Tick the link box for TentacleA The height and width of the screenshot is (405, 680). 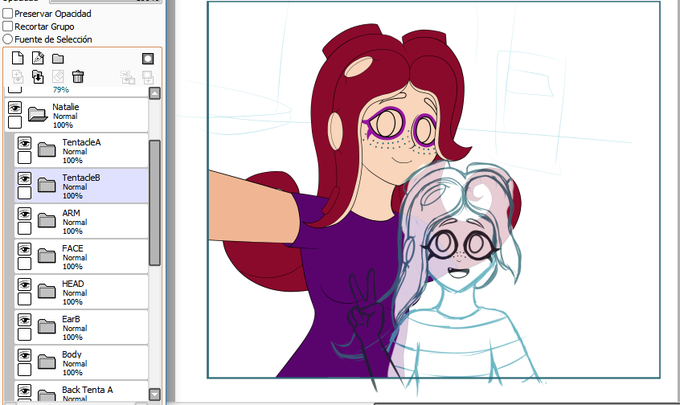(x=24, y=157)
